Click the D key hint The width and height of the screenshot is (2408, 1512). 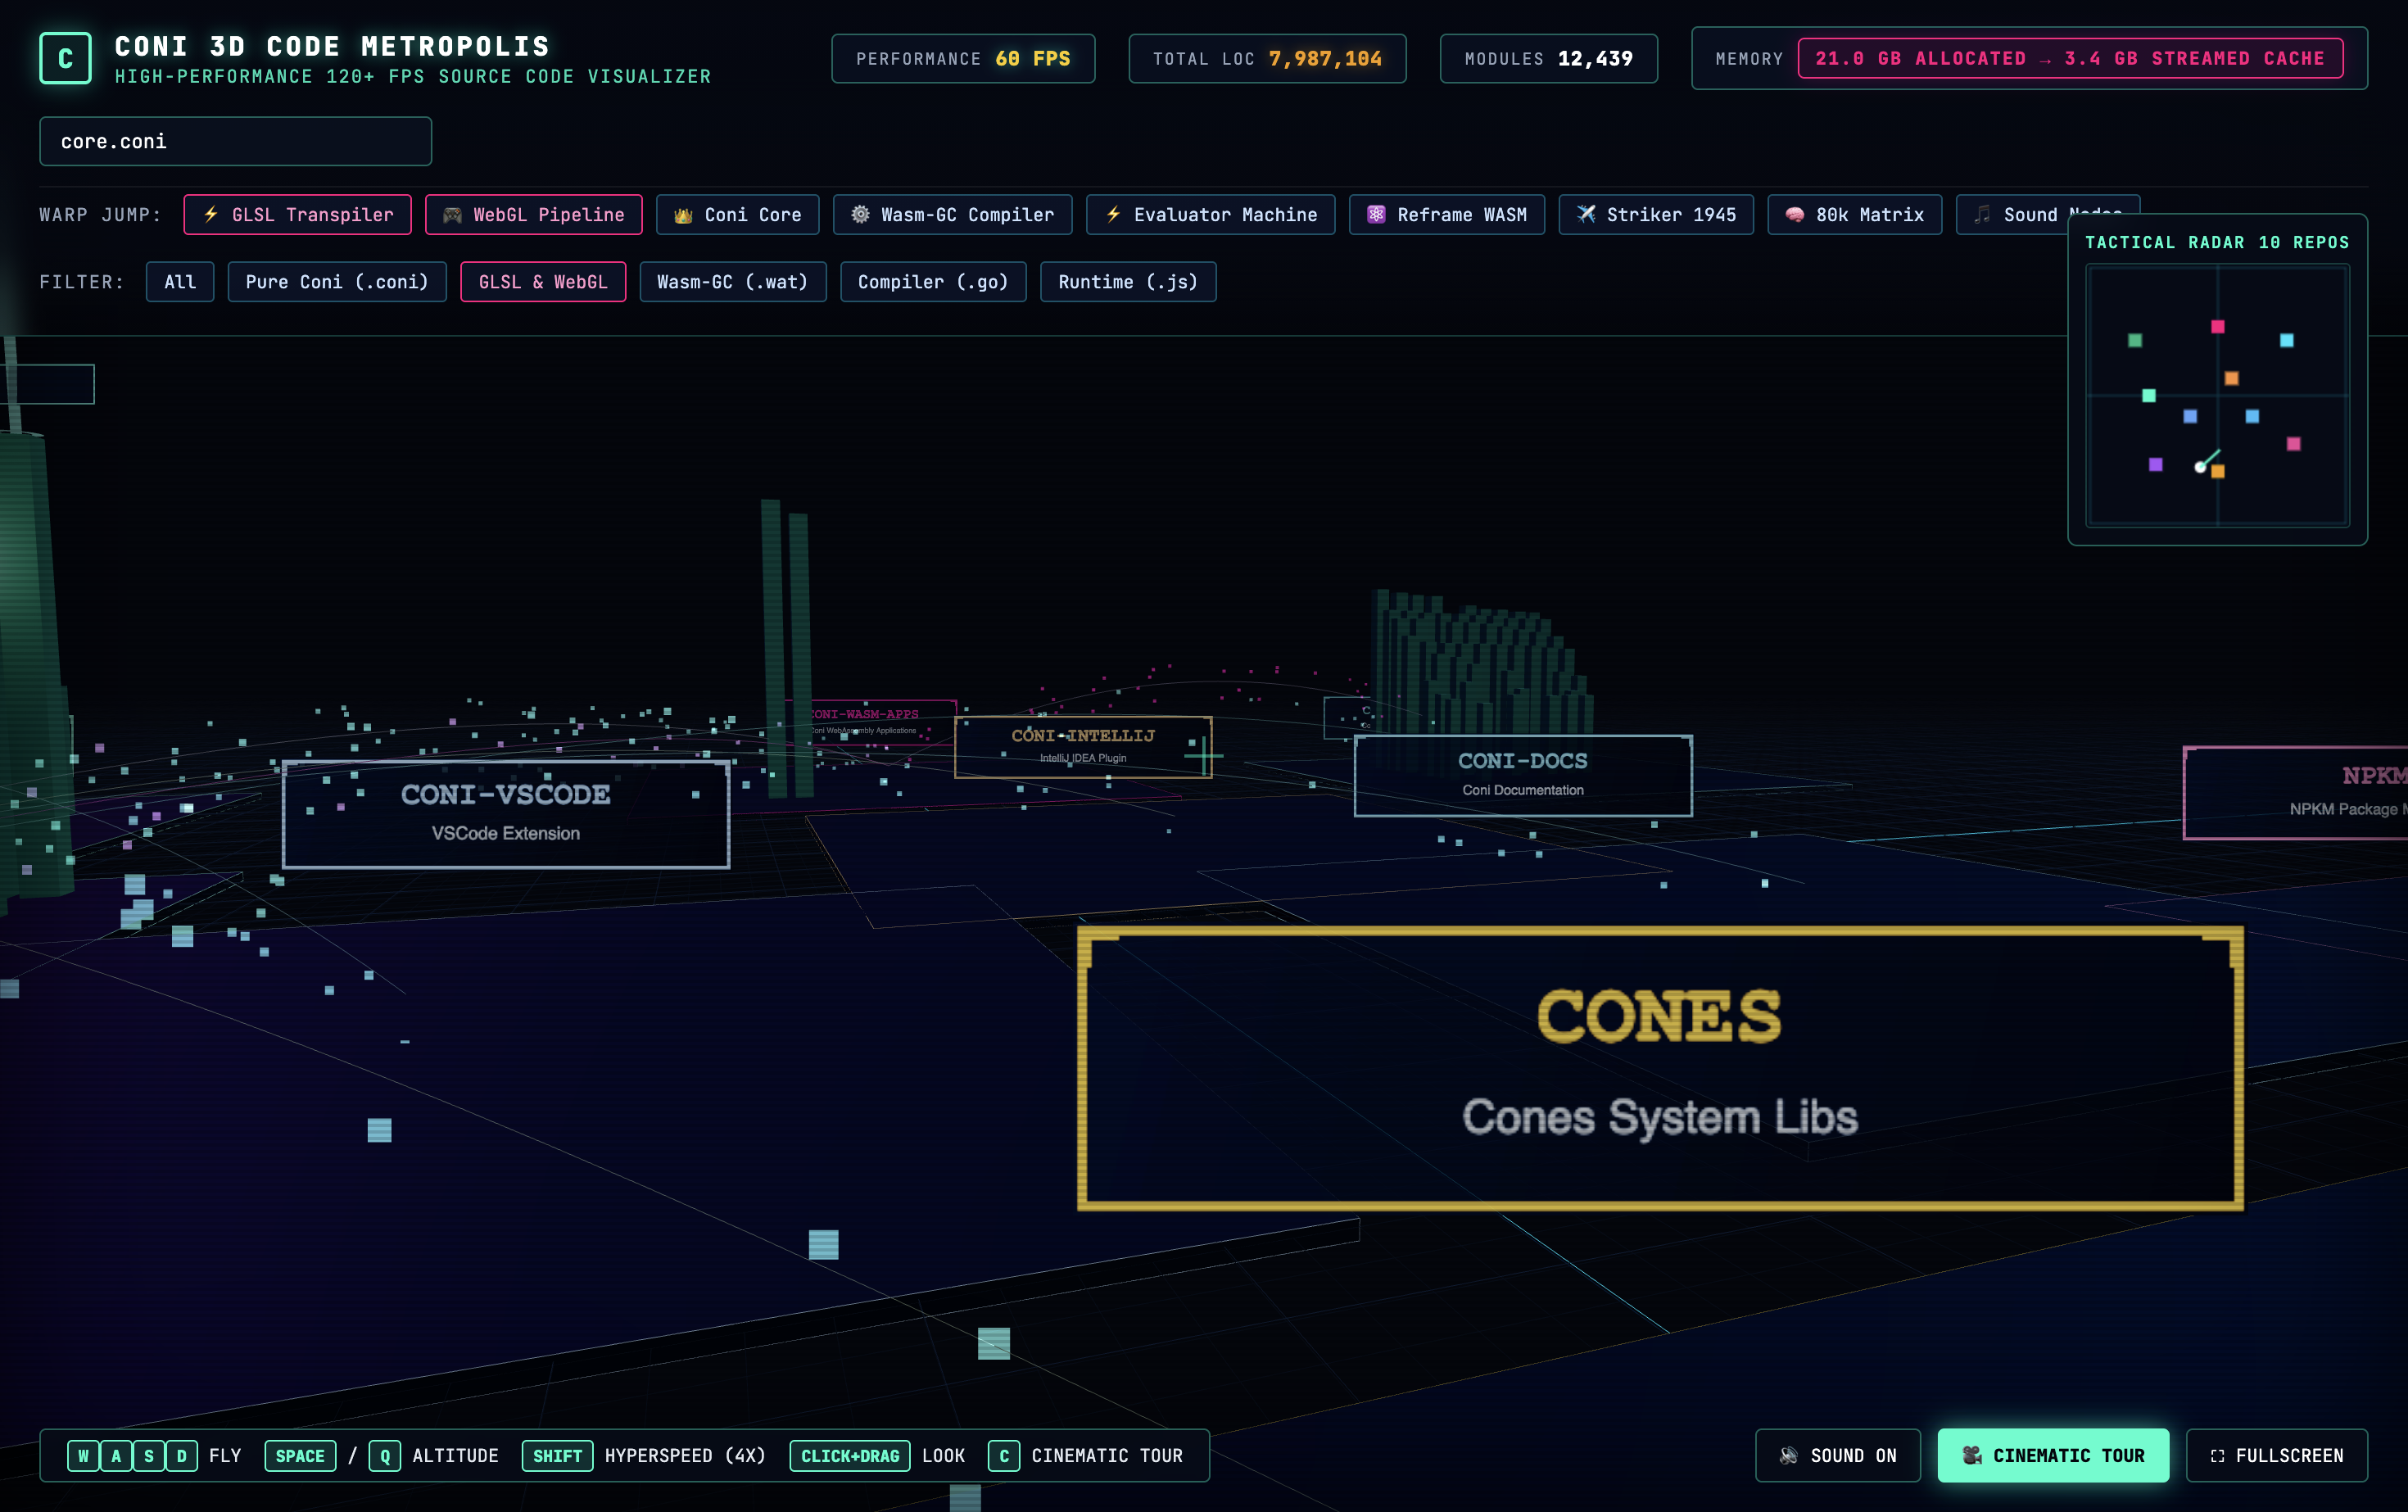(182, 1455)
